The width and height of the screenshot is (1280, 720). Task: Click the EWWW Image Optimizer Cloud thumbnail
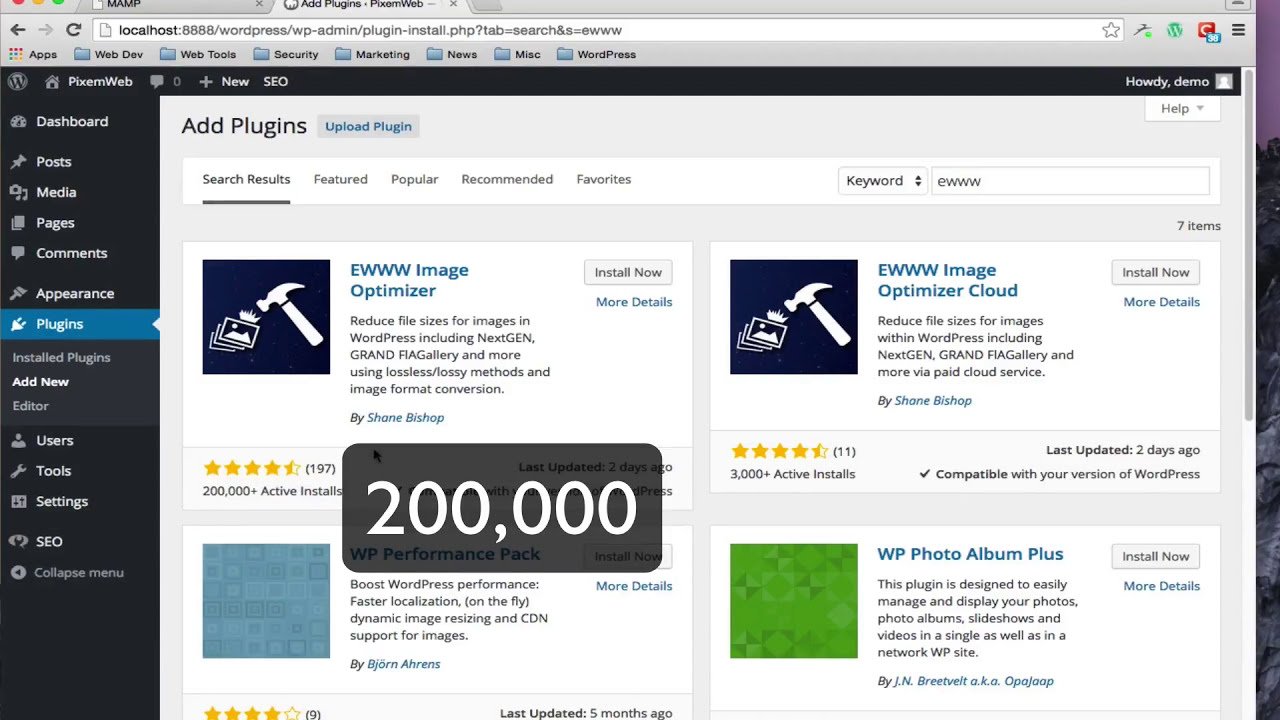click(793, 317)
